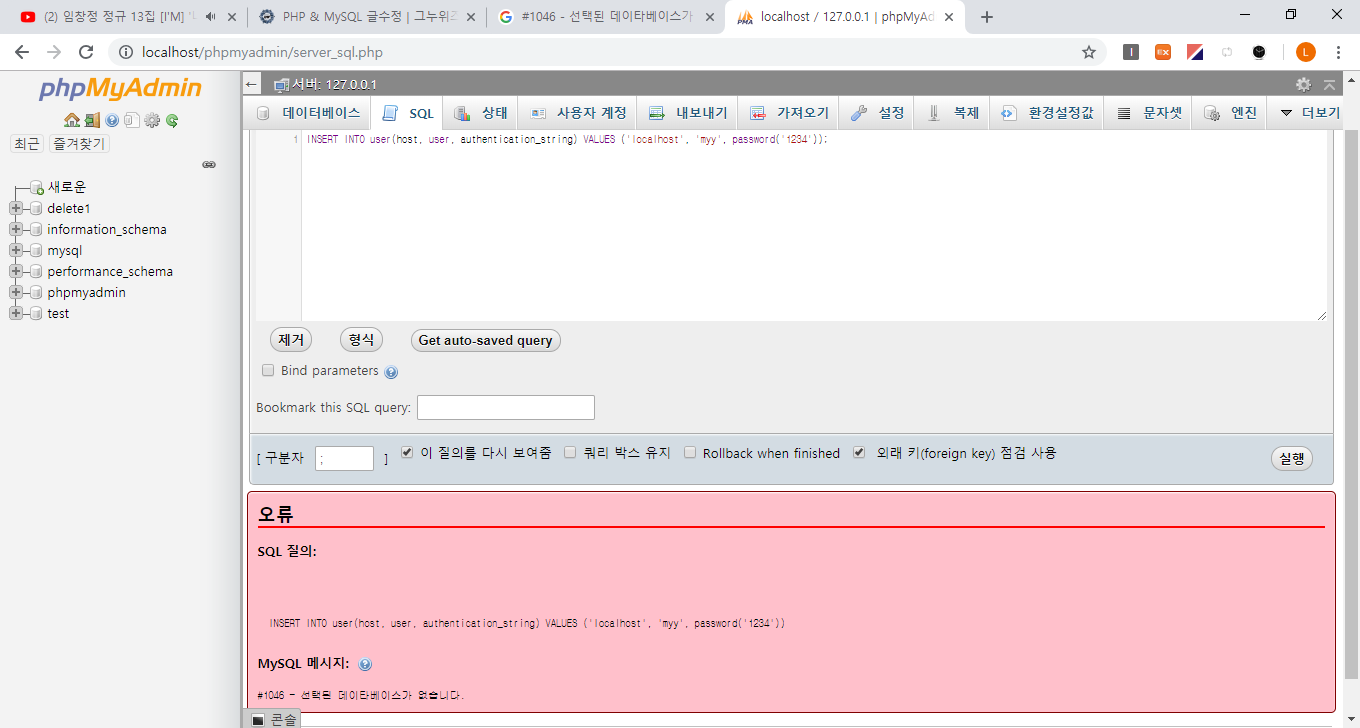Open the 더보기 dropdown menu
This screenshot has height=728, width=1360.
(1309, 113)
